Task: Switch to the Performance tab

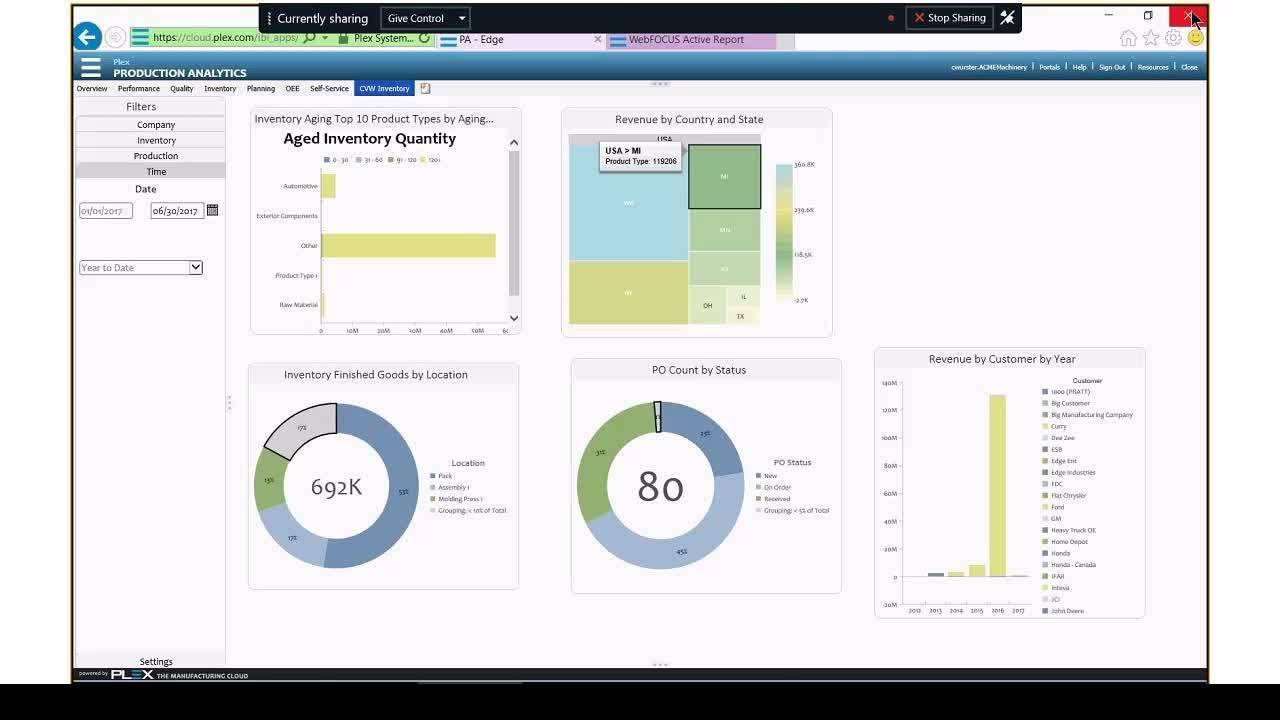Action: point(139,89)
